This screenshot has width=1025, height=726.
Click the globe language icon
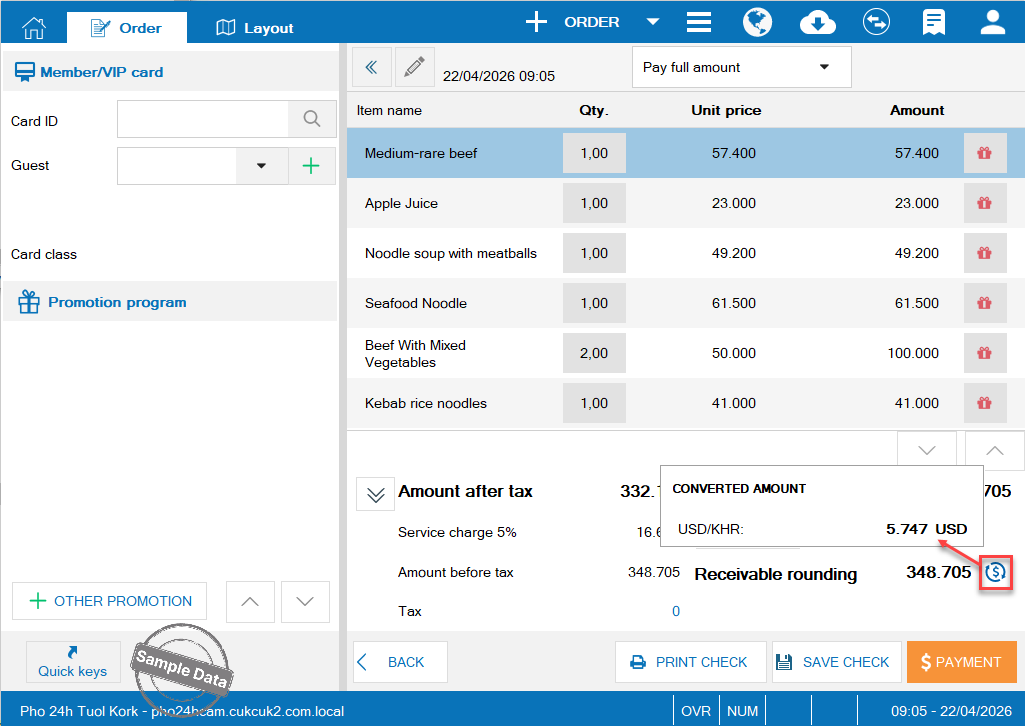pos(758,22)
